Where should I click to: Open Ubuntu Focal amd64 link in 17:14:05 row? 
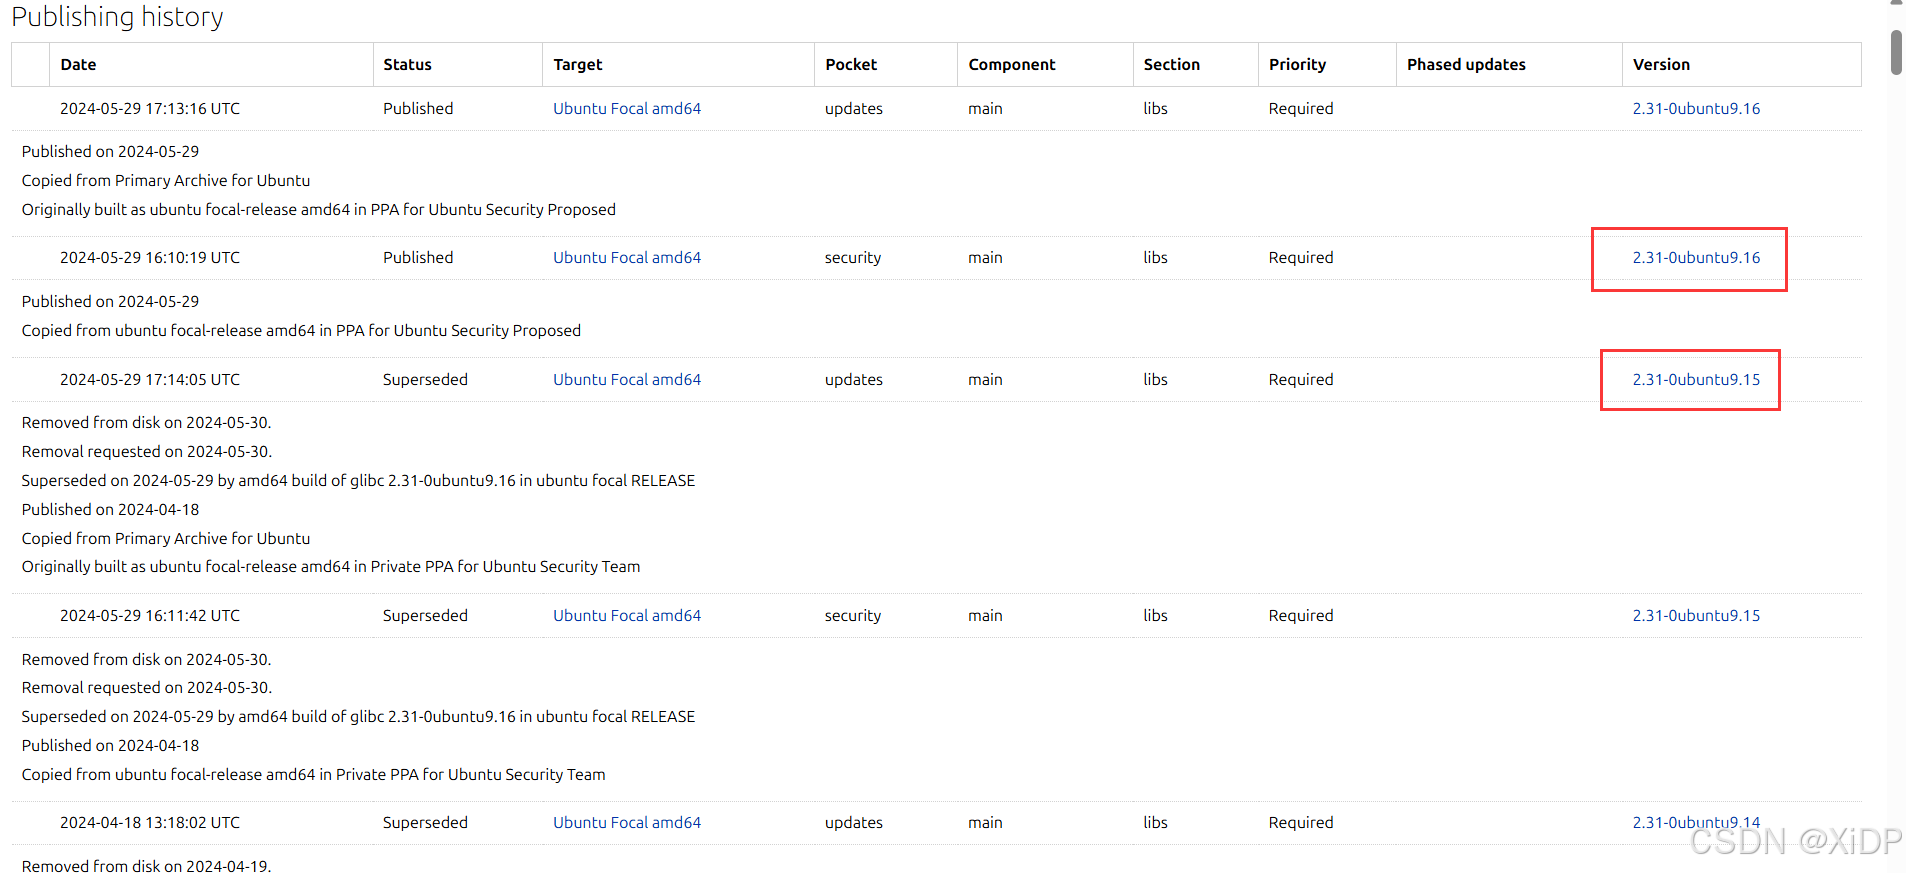[626, 379]
